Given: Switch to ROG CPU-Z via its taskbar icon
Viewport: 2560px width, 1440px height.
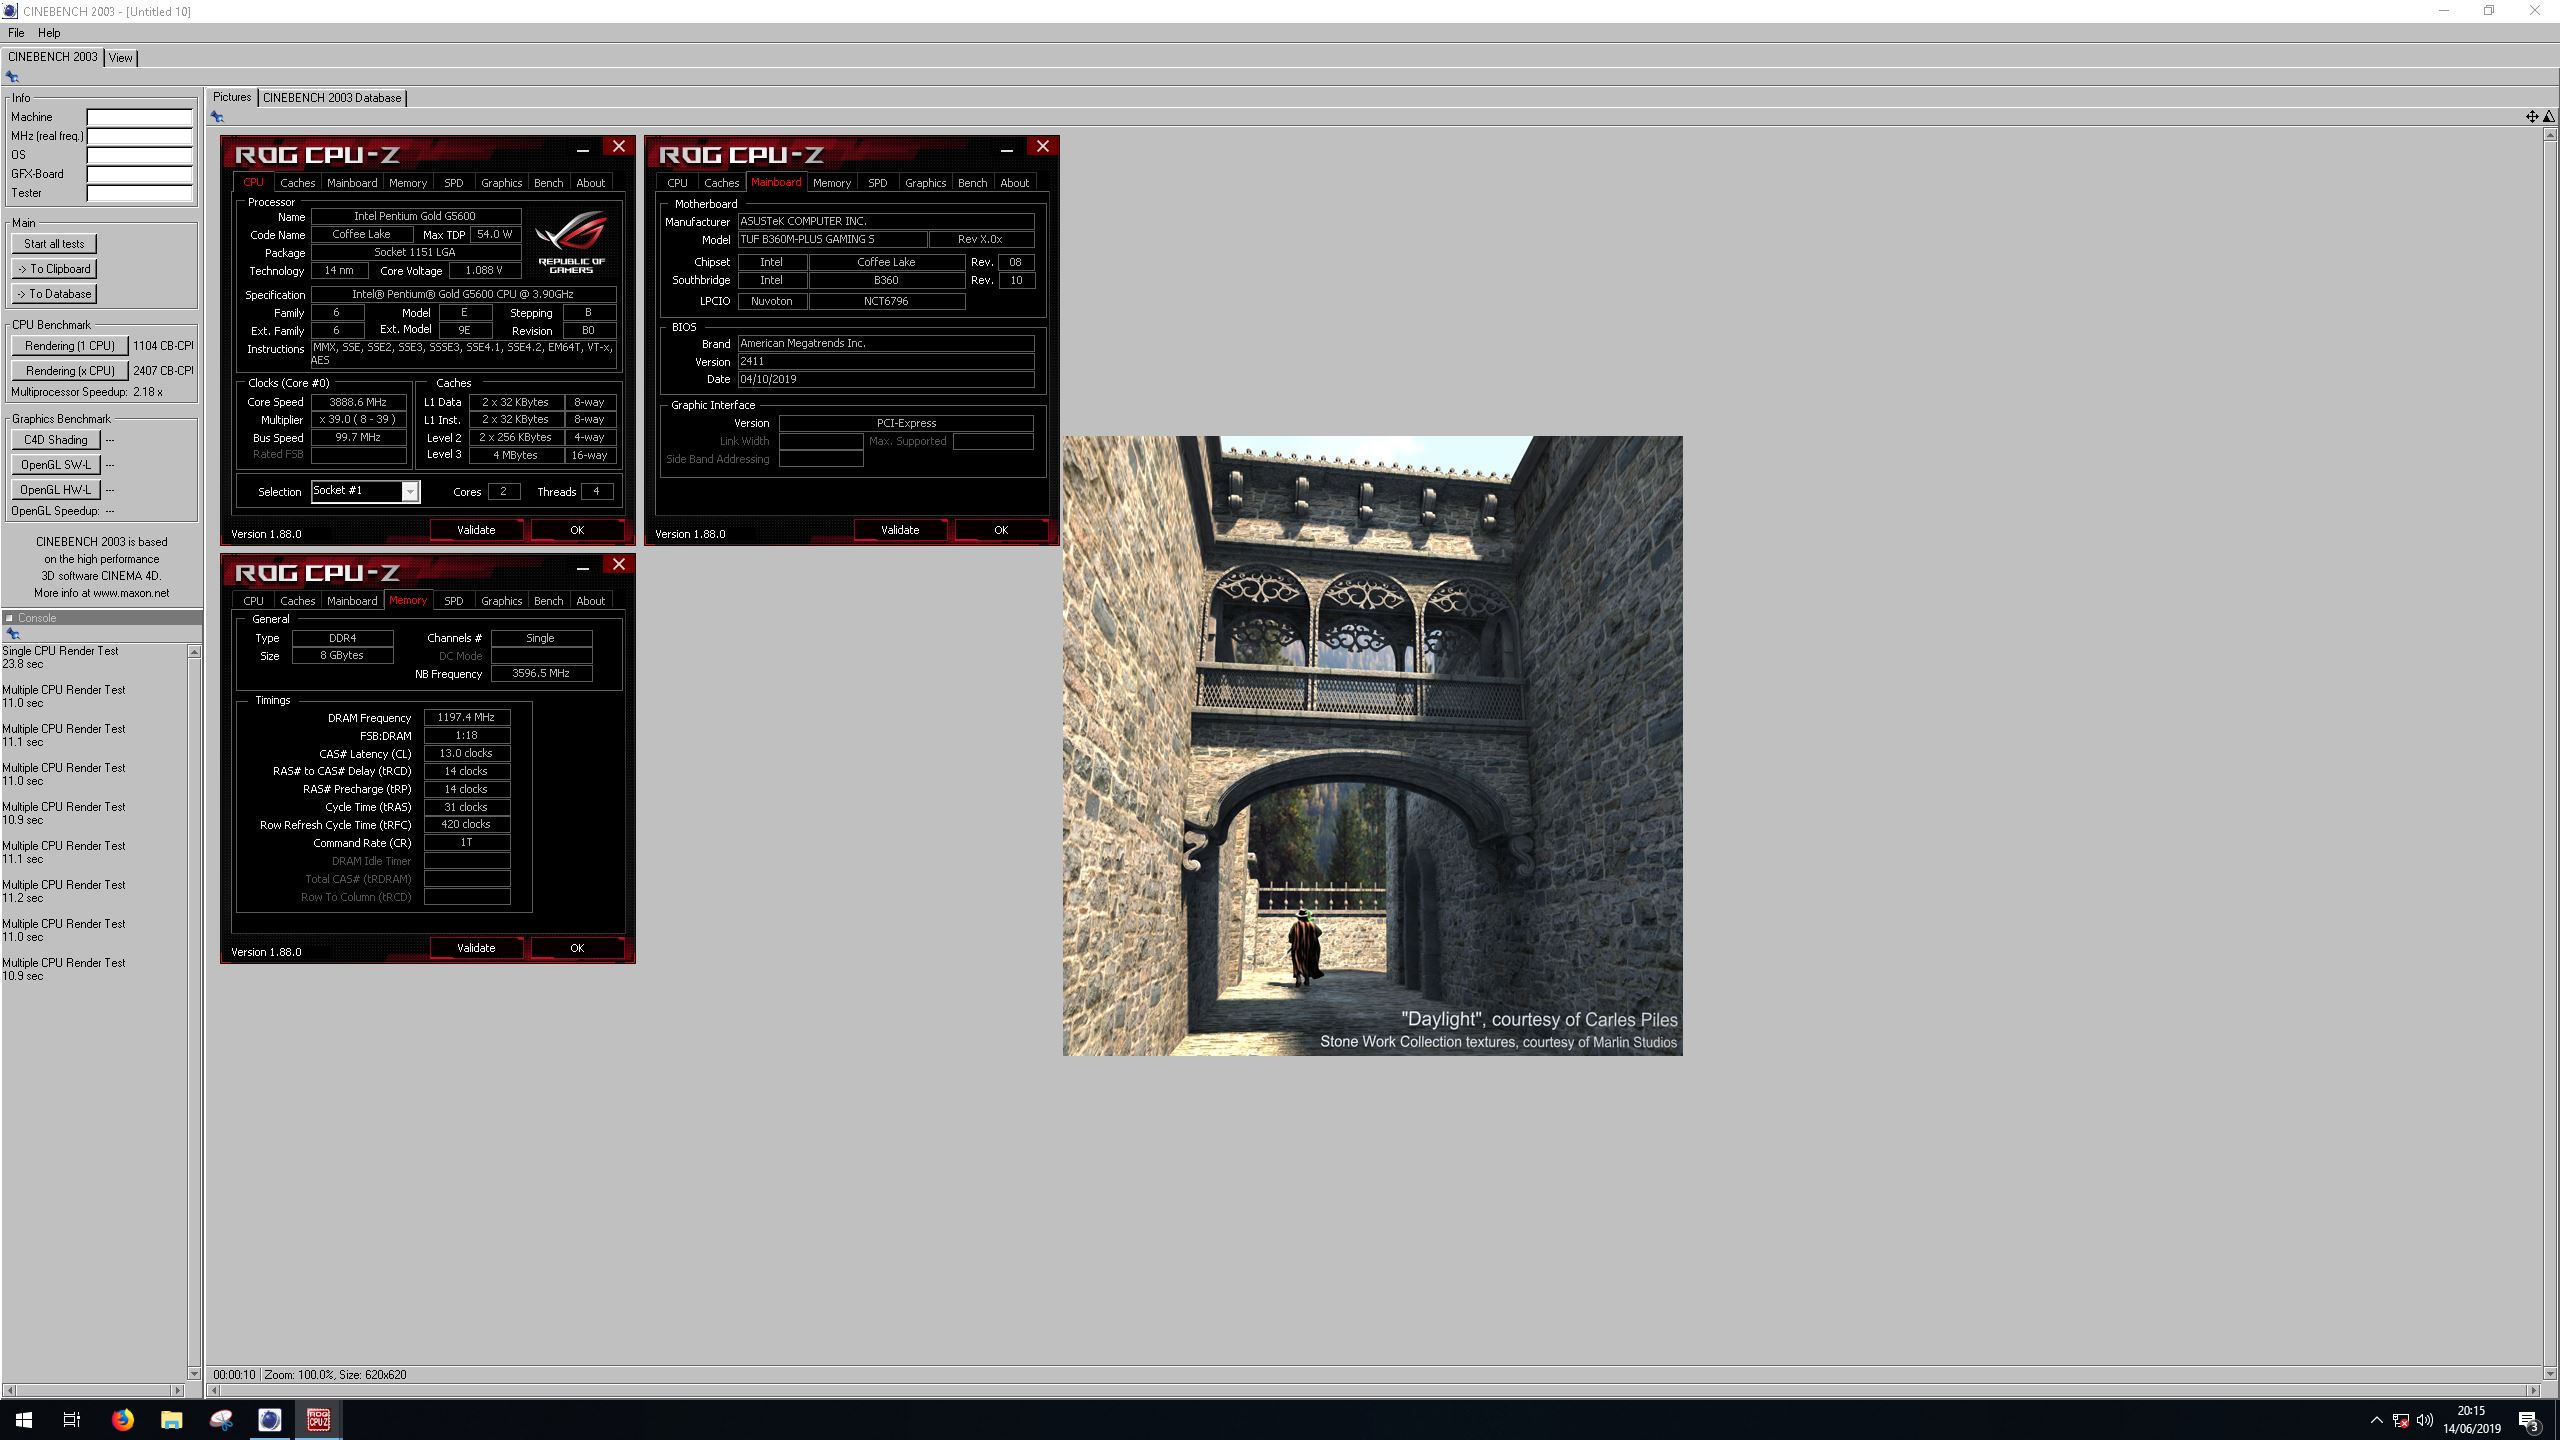Looking at the screenshot, I should coord(319,1420).
